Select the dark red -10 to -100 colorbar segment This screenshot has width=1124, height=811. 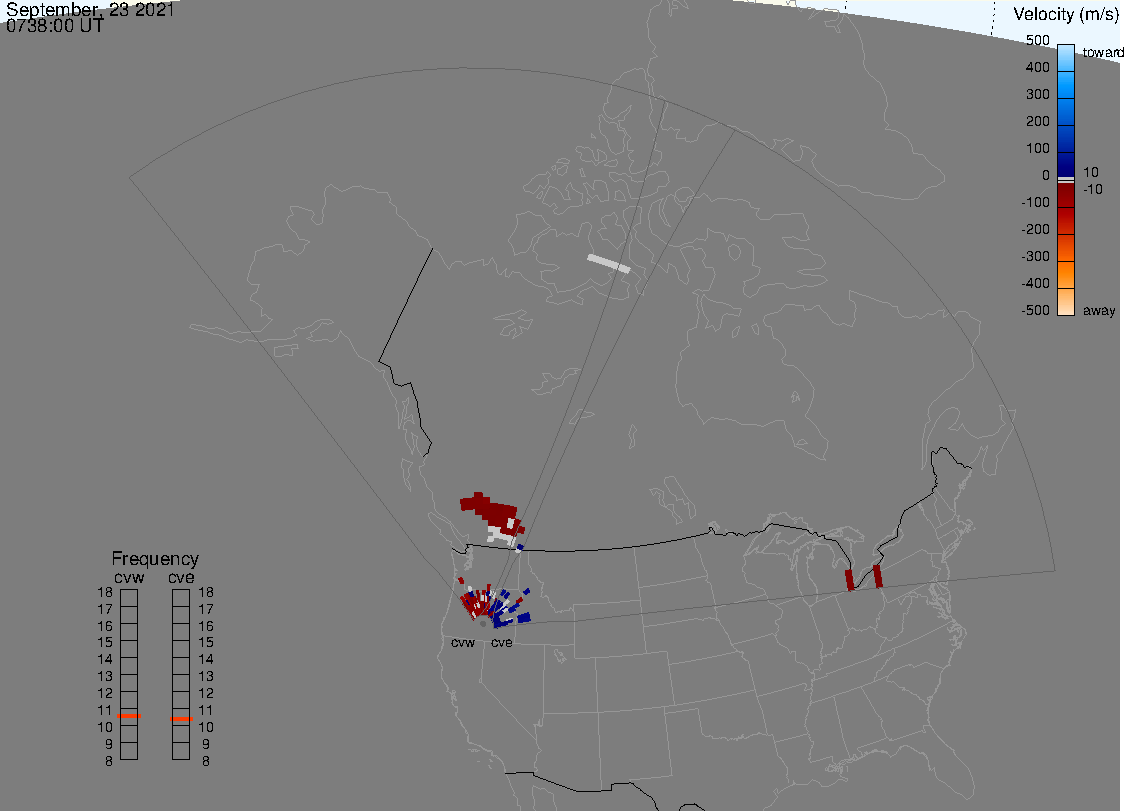pos(1066,196)
